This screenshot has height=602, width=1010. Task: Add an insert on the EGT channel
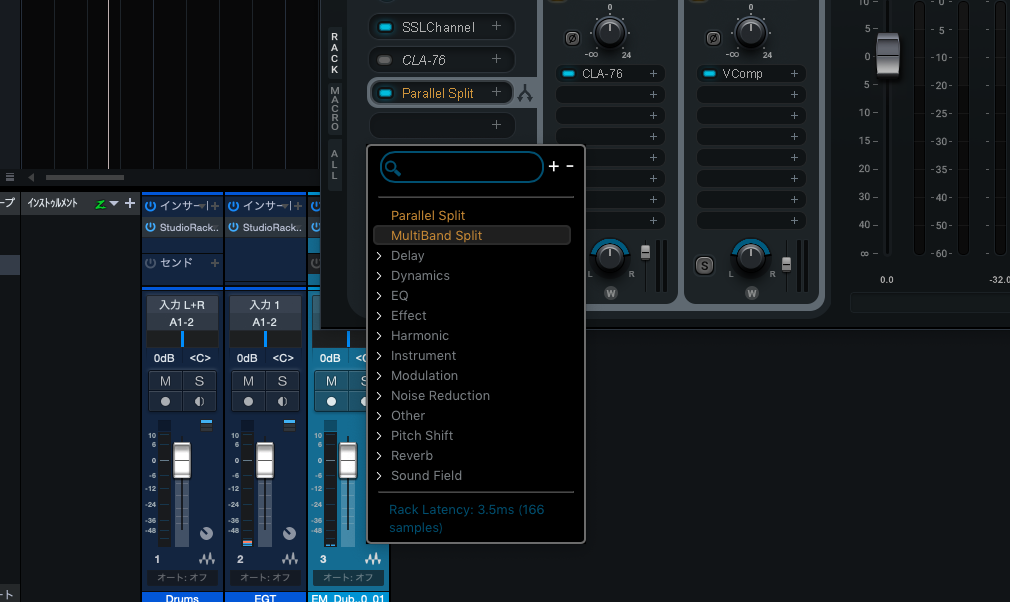point(298,206)
